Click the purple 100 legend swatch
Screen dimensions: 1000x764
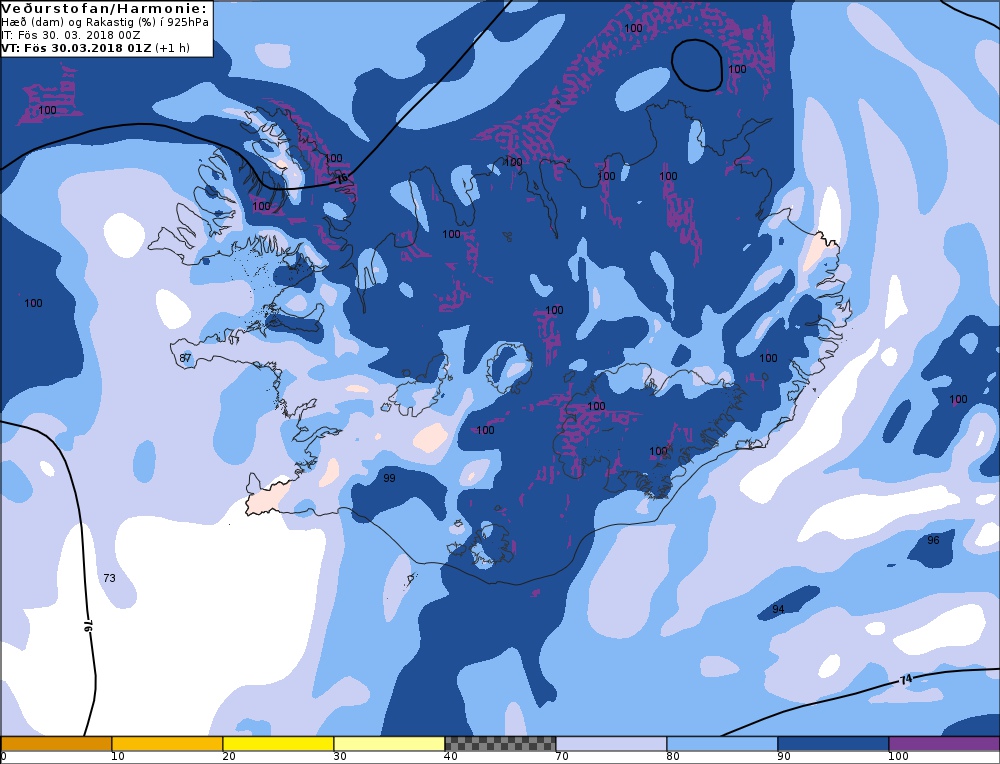944,744
